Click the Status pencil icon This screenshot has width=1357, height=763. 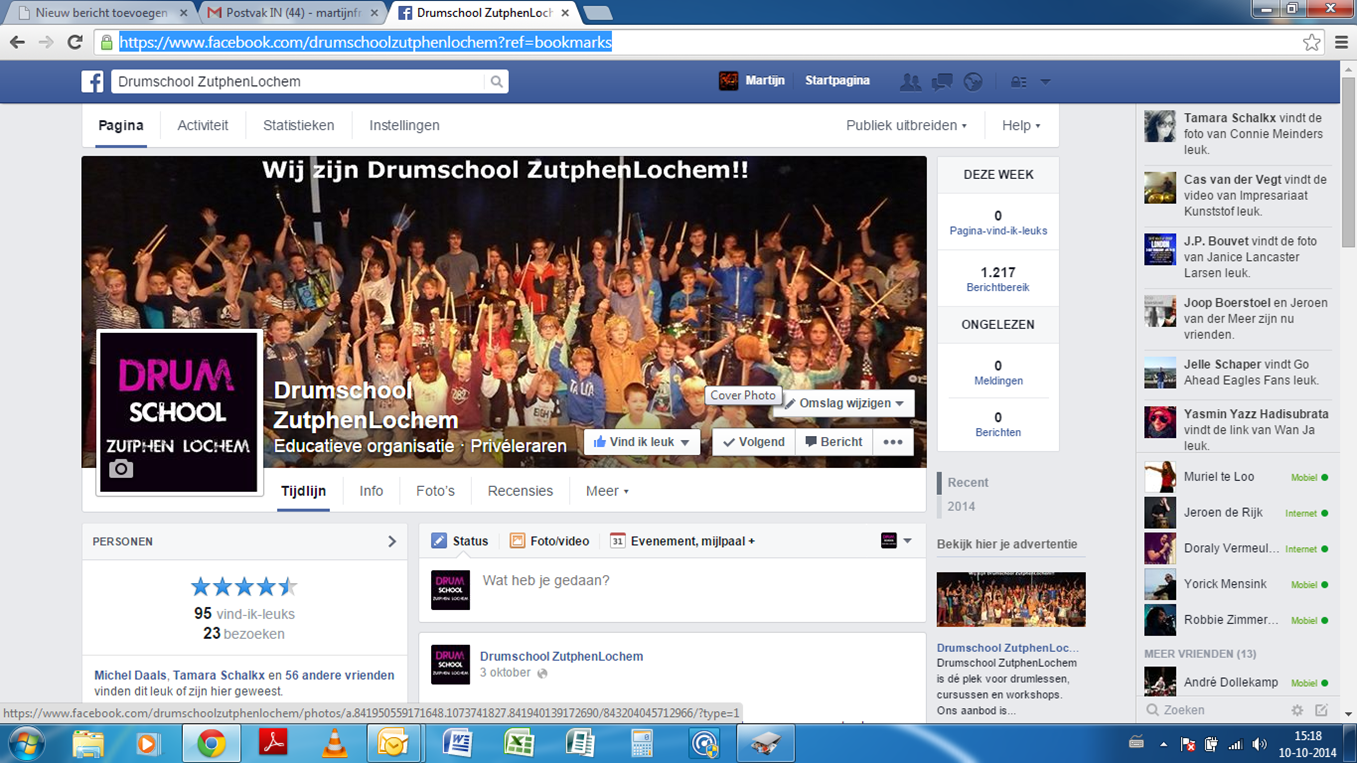[439, 541]
